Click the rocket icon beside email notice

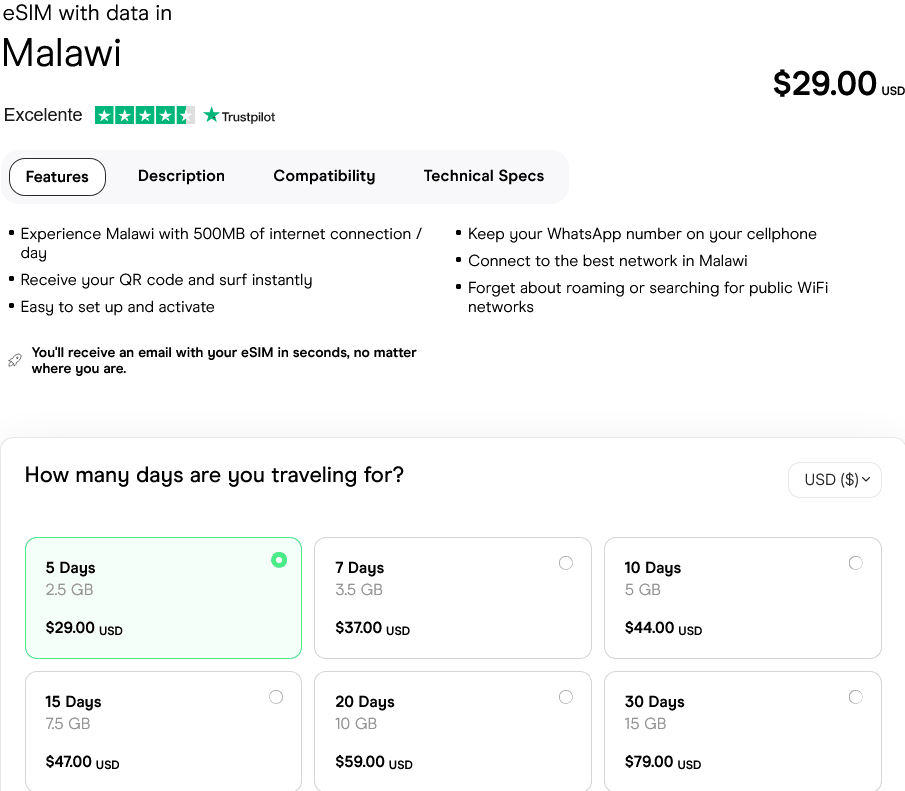[14, 360]
